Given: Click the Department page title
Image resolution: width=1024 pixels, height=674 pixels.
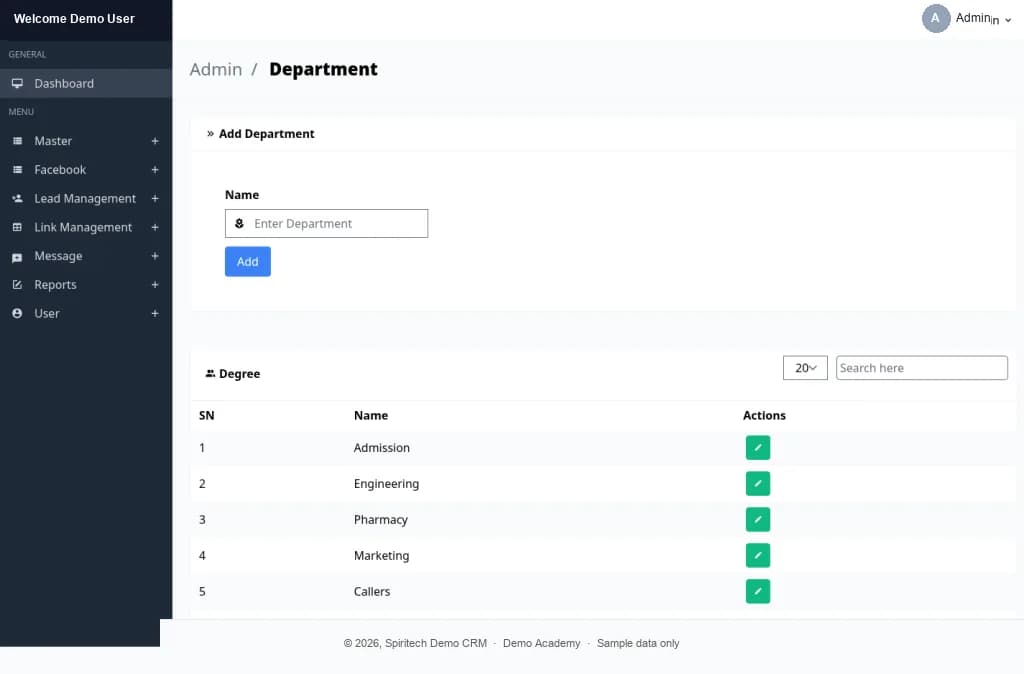Looking at the screenshot, I should [323, 69].
